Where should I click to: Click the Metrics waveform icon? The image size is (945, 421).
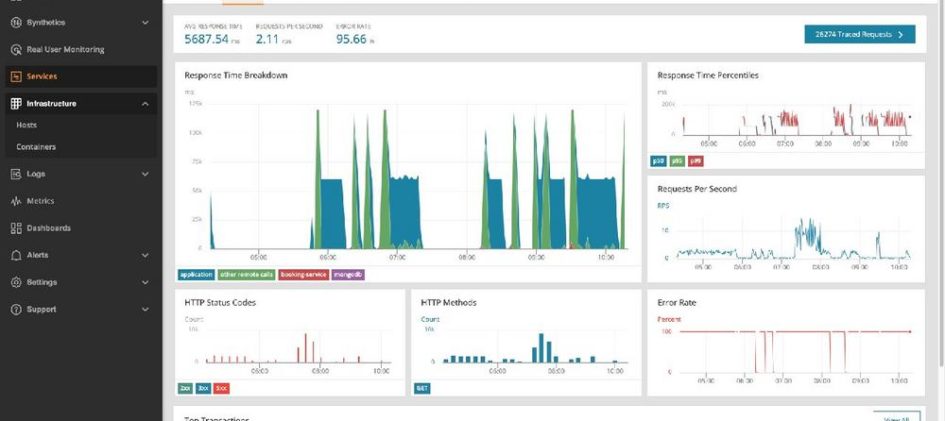(16, 201)
